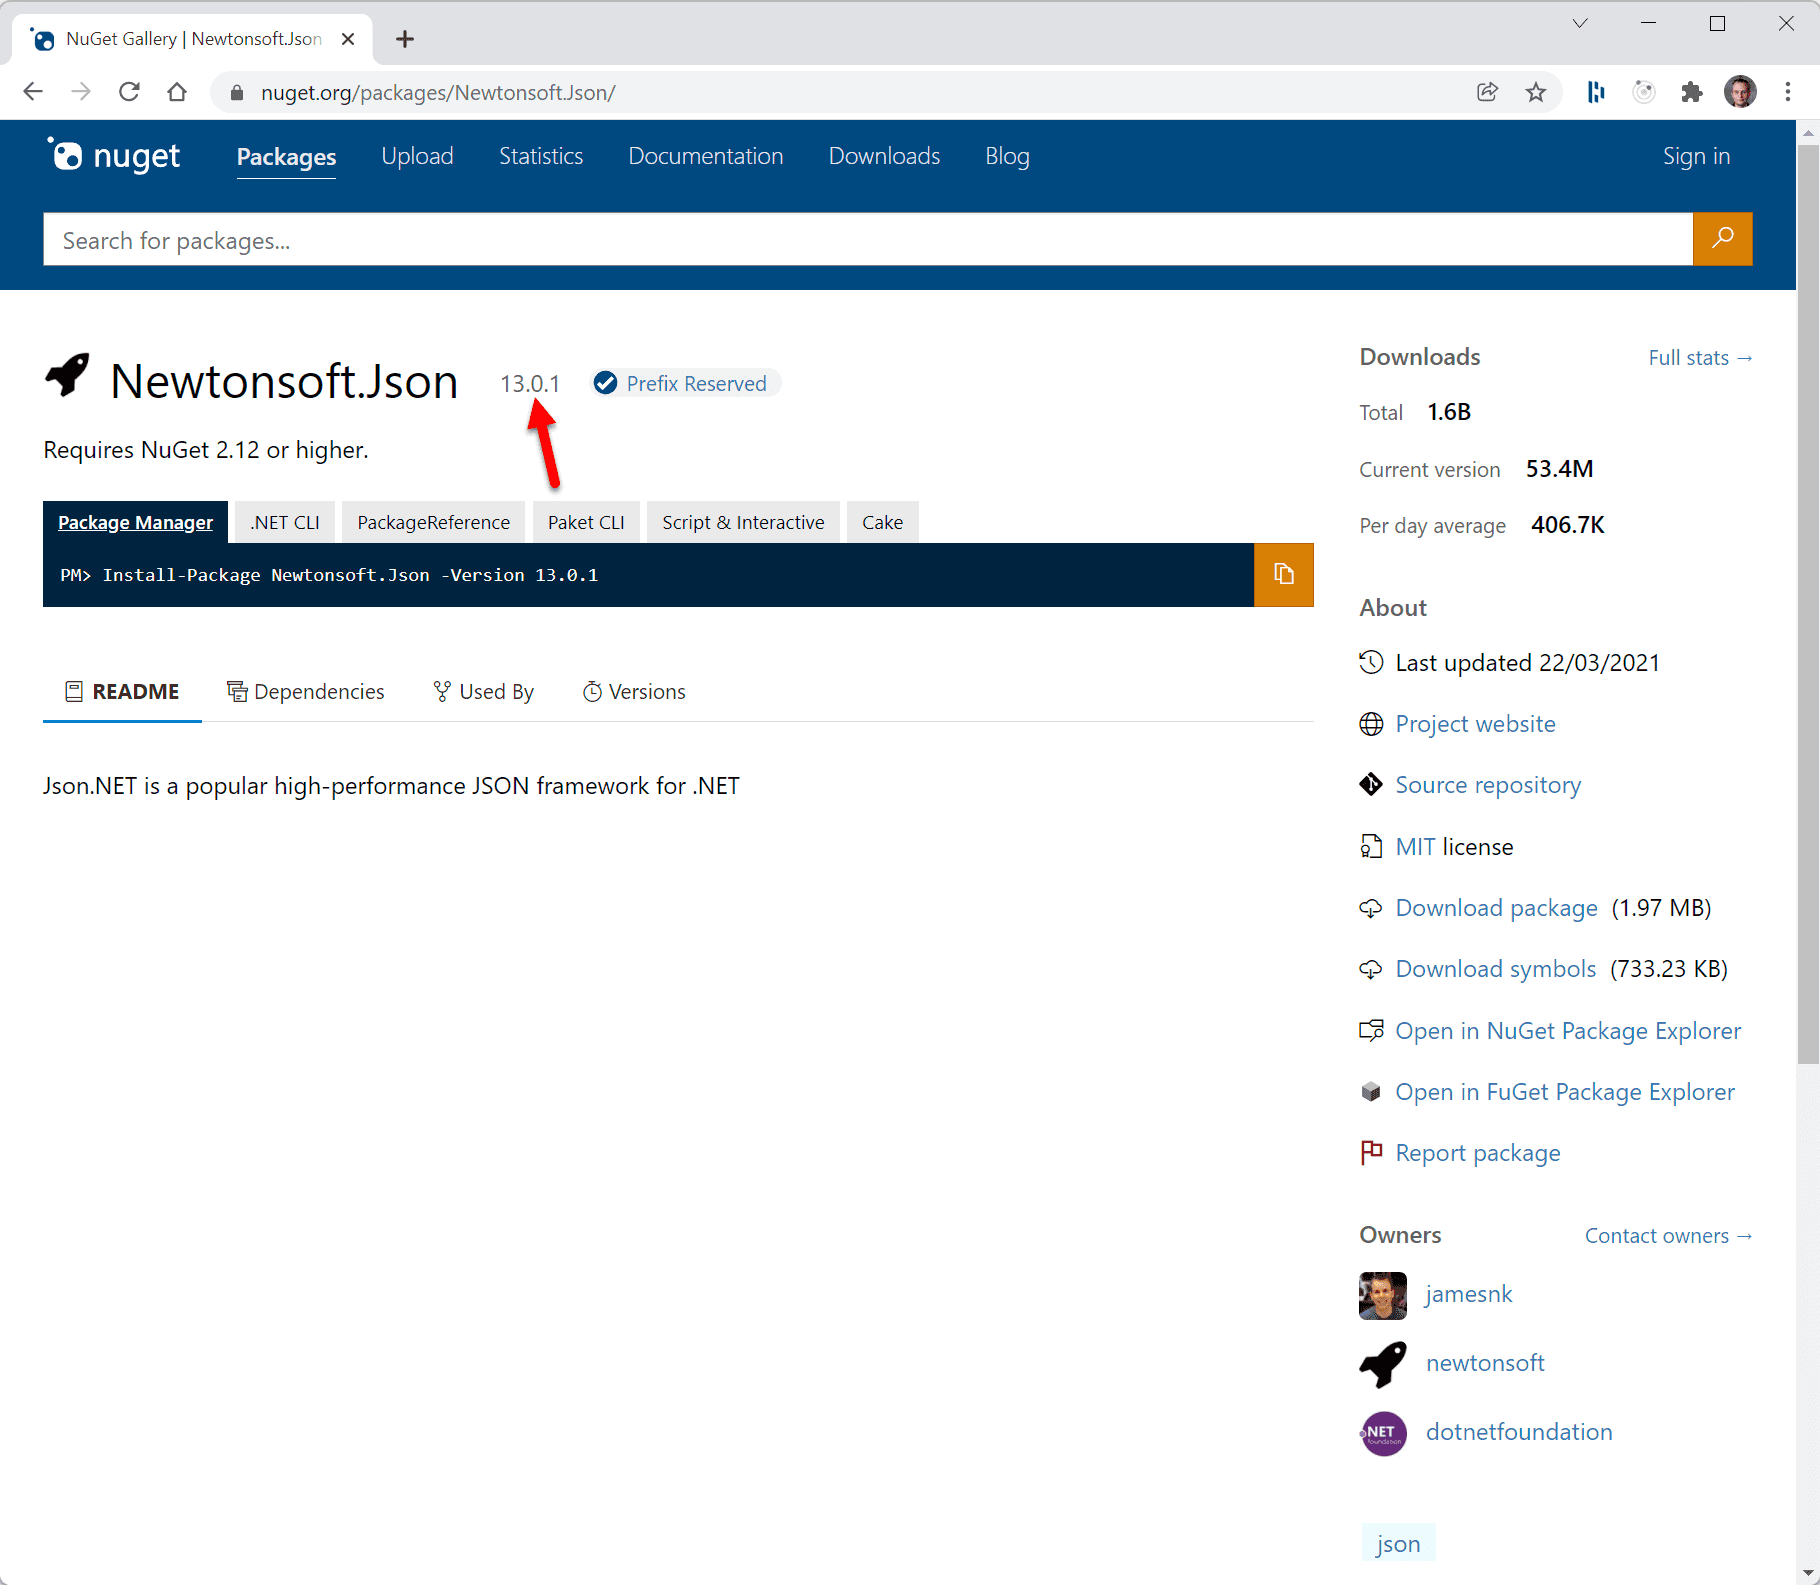
Task: Expand the tab search chevron
Action: pyautogui.click(x=1580, y=24)
